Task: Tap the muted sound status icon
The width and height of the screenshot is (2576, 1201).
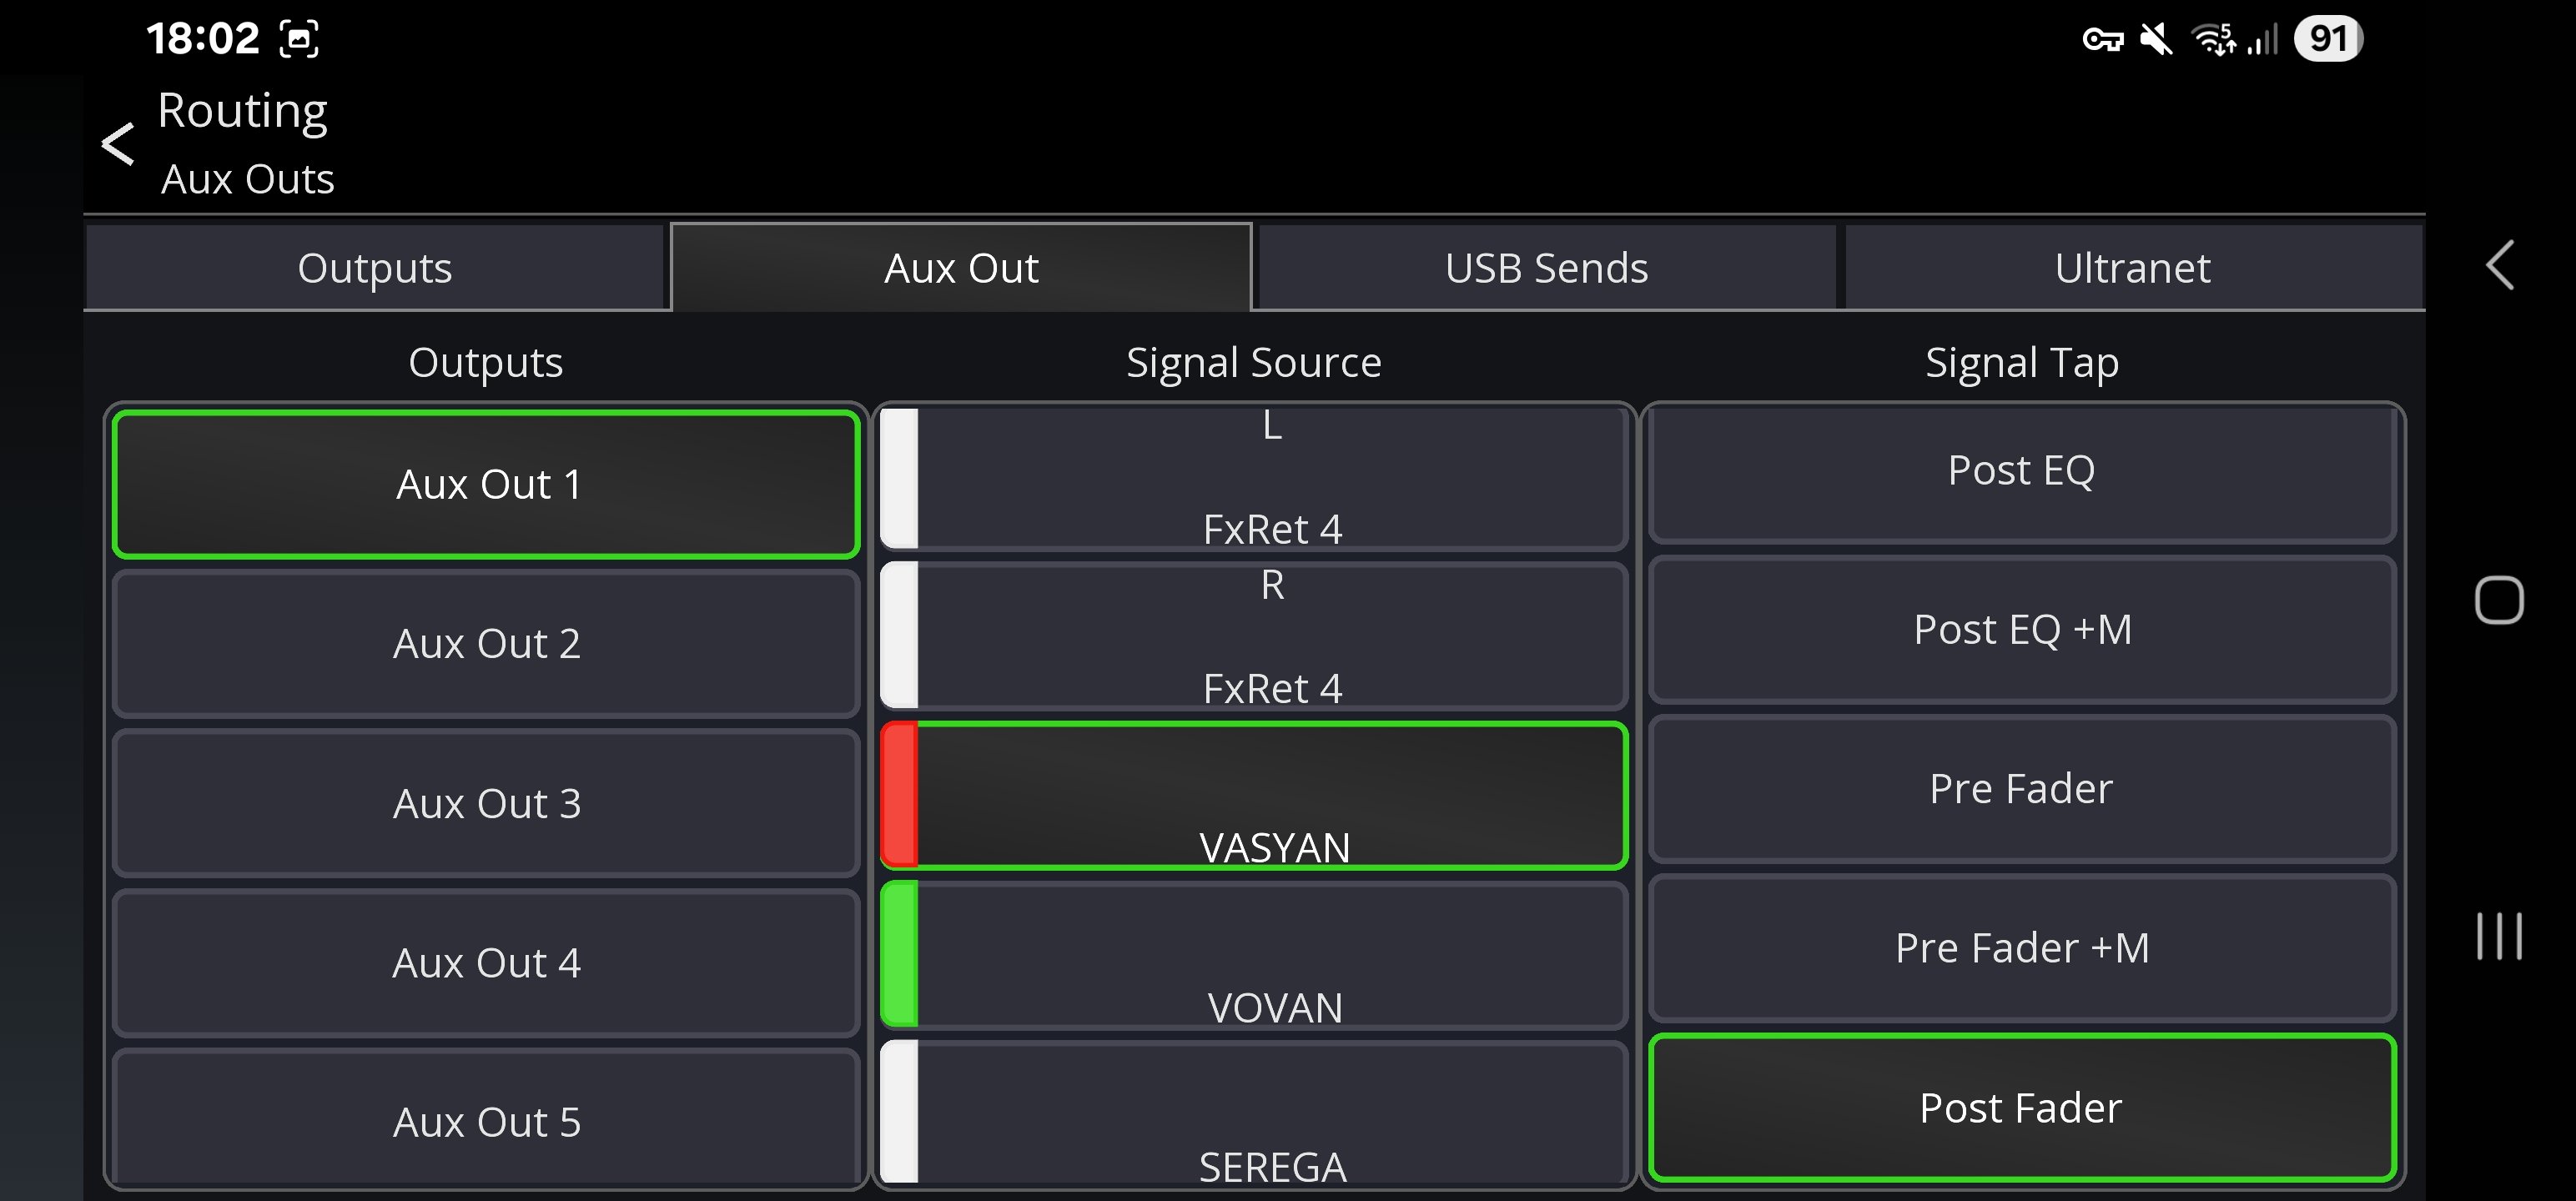Action: point(2156,40)
